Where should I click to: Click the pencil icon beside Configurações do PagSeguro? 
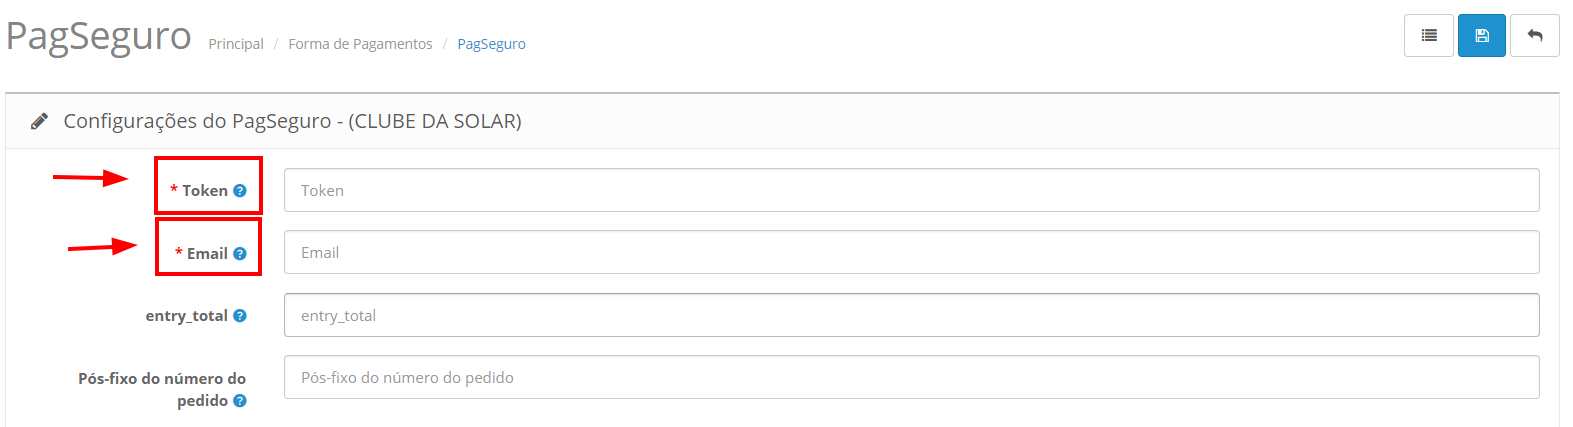pyautogui.click(x=39, y=121)
